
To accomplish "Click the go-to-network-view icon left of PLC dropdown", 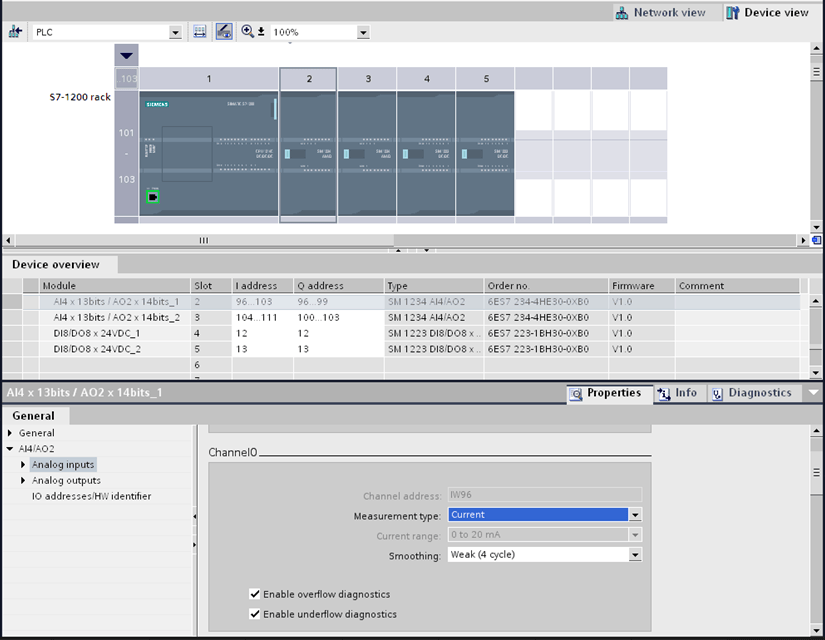I will pos(15,32).
